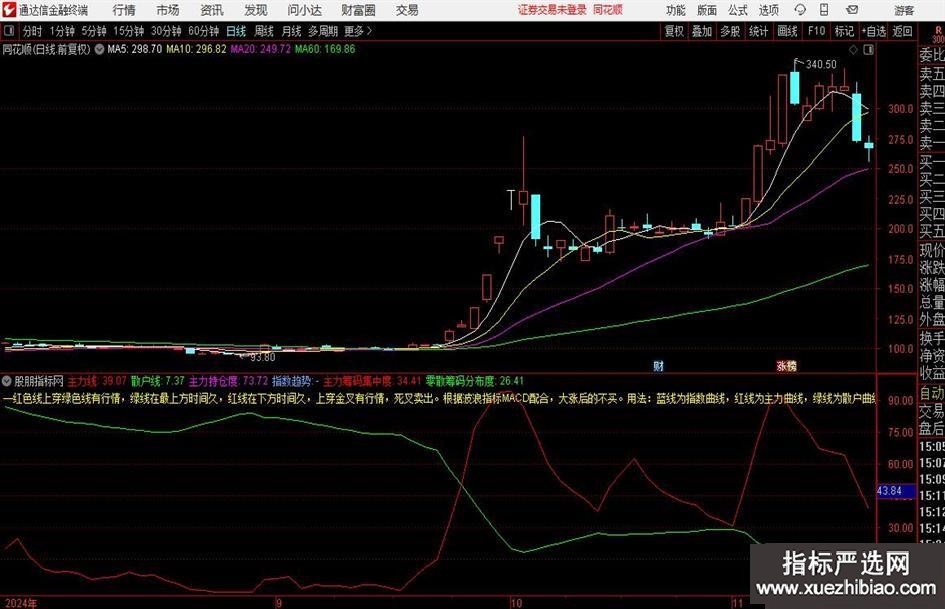Switch to the 分时 chart tab
945x609 pixels.
33,31
